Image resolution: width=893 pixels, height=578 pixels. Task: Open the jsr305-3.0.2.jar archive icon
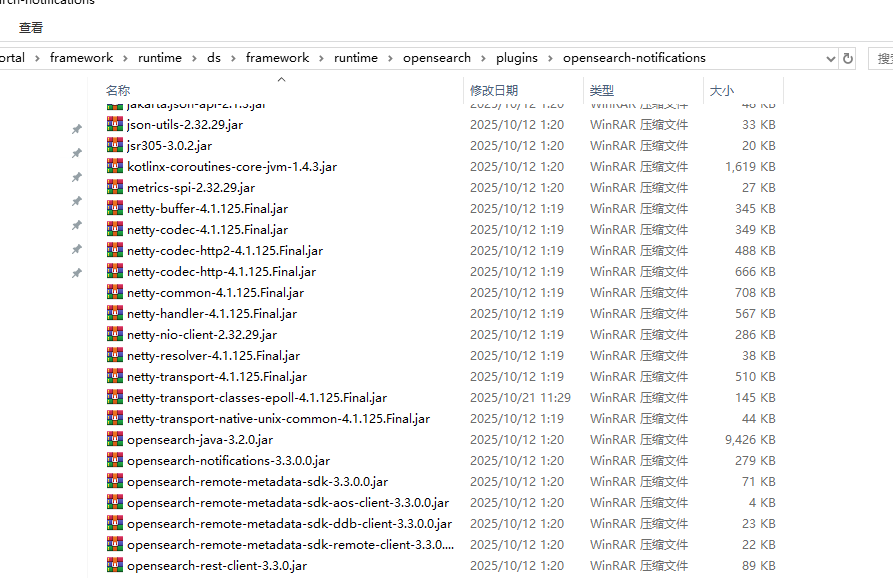114,145
